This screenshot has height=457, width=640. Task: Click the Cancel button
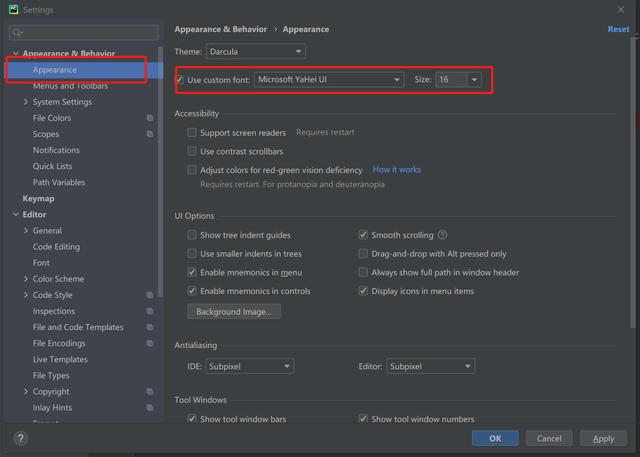coord(549,438)
